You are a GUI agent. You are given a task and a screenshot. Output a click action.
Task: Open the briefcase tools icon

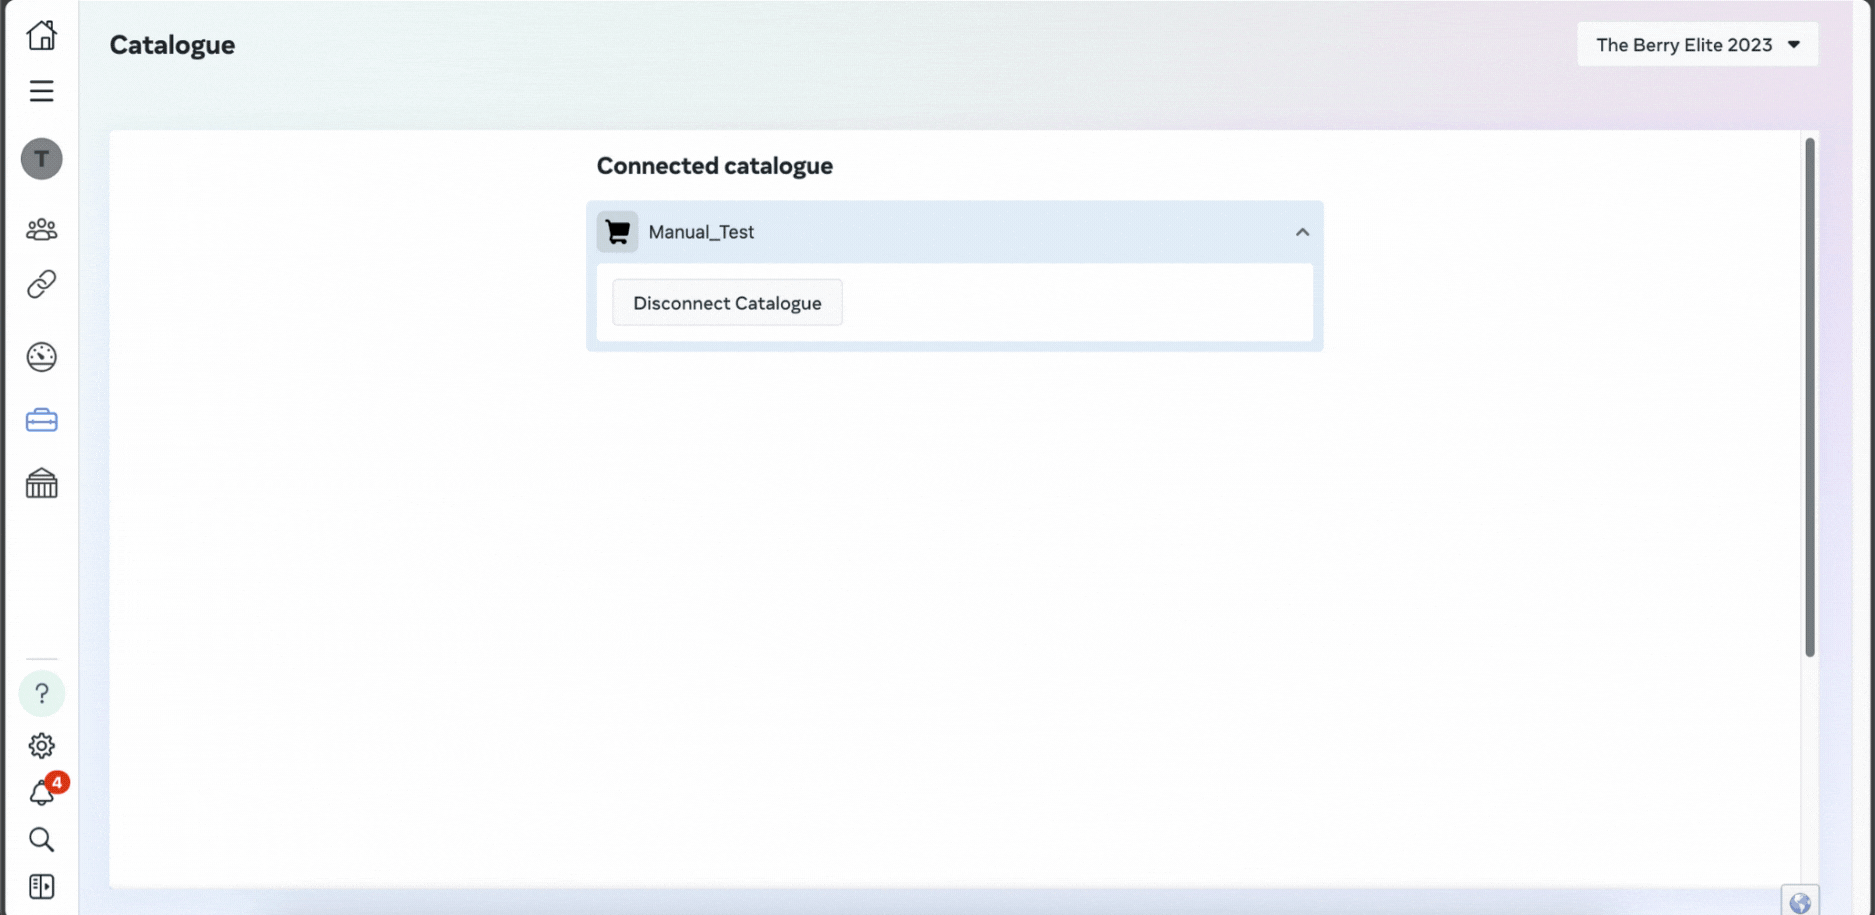click(x=41, y=420)
